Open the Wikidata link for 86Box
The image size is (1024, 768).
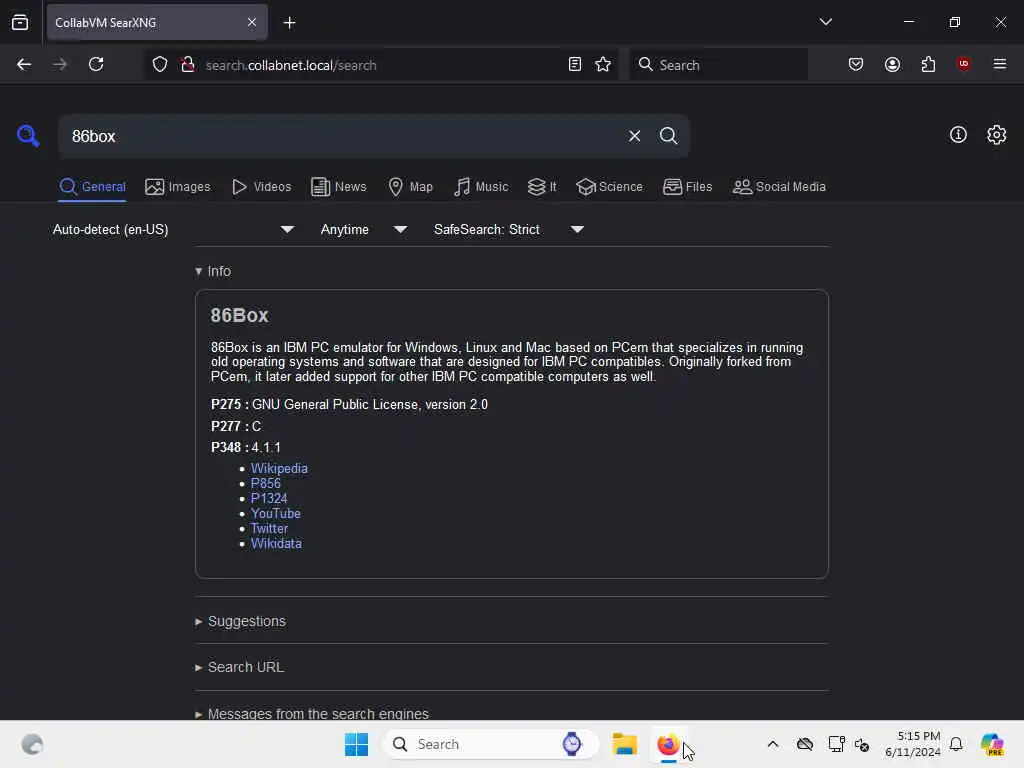(x=276, y=543)
